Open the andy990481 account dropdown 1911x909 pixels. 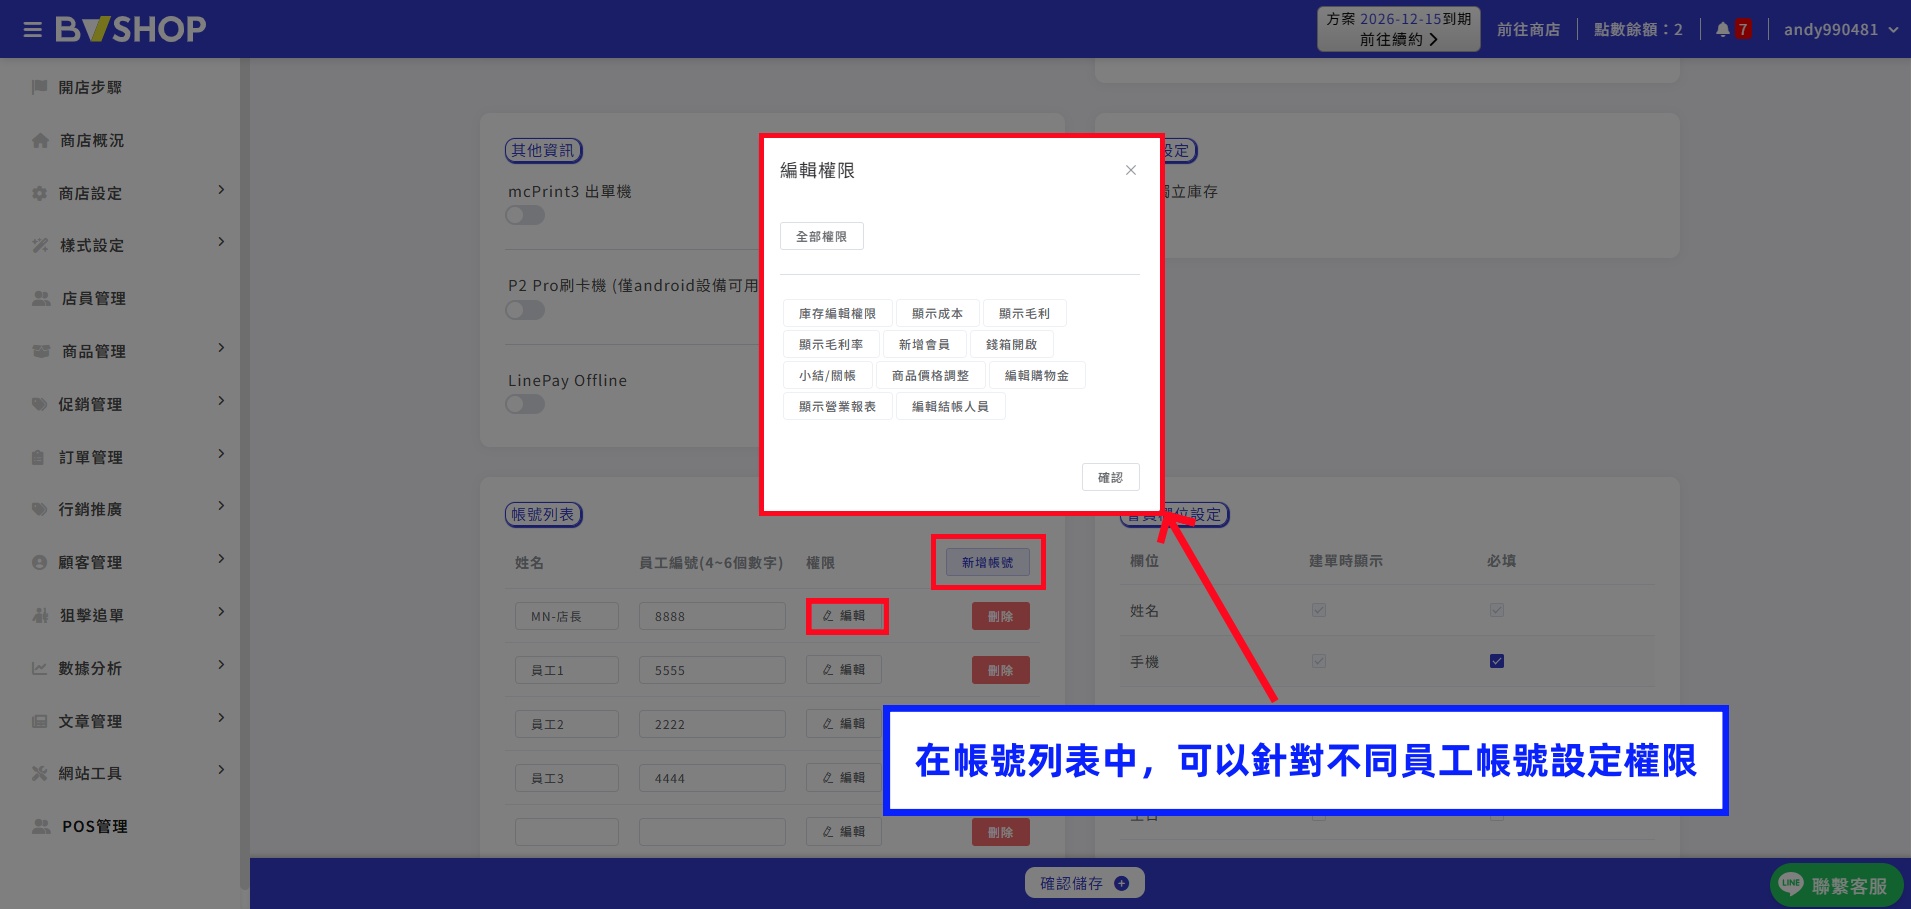[x=1841, y=30]
